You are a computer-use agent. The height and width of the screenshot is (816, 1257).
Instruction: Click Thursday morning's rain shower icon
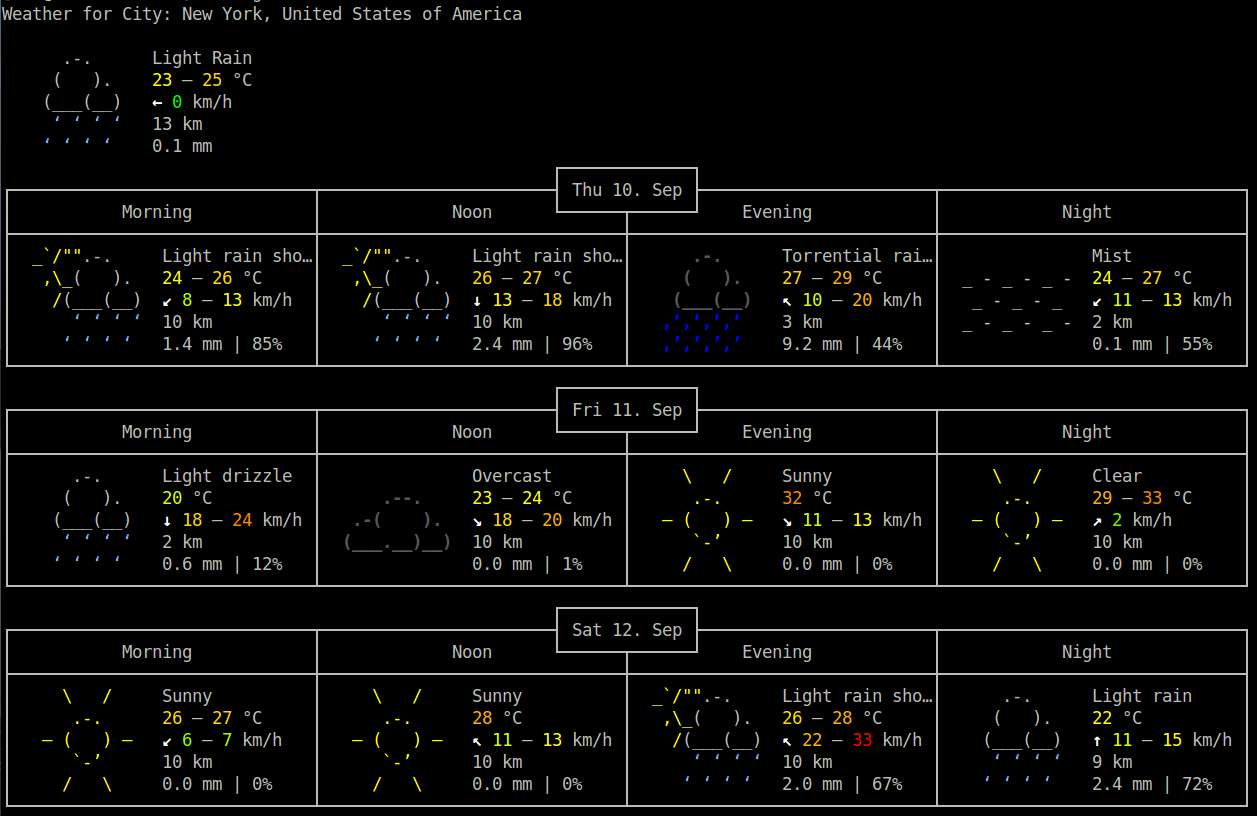87,299
